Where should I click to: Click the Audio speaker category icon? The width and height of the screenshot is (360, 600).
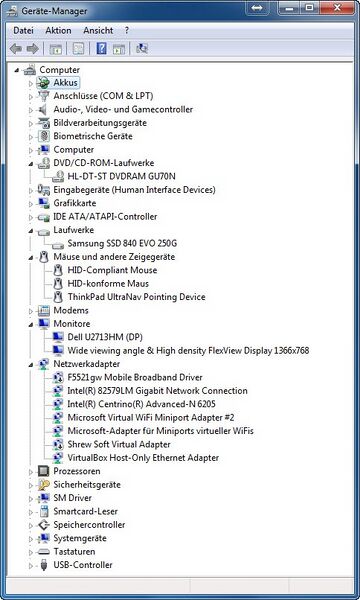[x=43, y=109]
